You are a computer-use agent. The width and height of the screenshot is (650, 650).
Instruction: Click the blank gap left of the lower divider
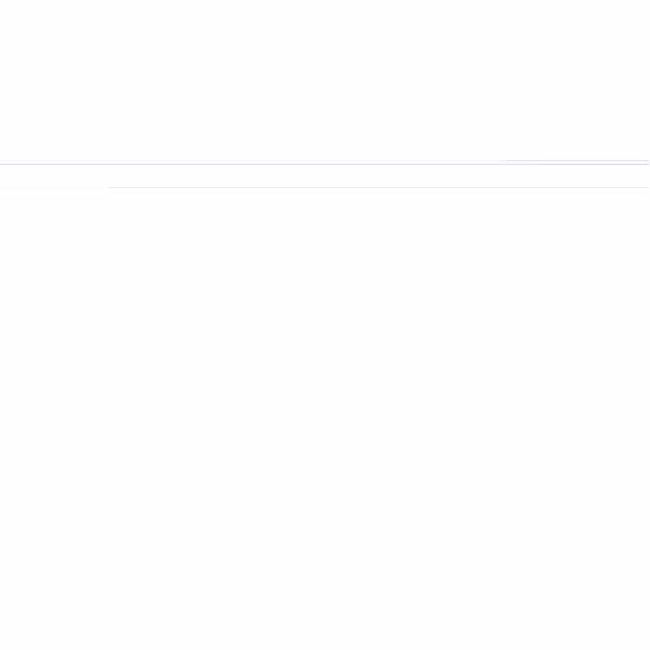click(52, 188)
